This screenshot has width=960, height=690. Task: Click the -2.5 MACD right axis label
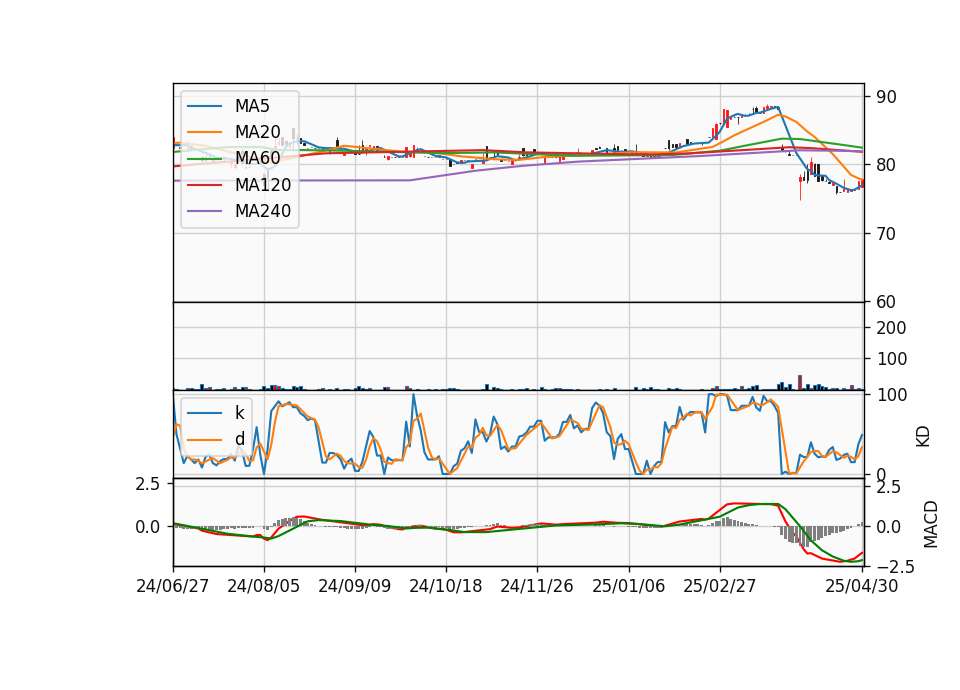click(895, 567)
